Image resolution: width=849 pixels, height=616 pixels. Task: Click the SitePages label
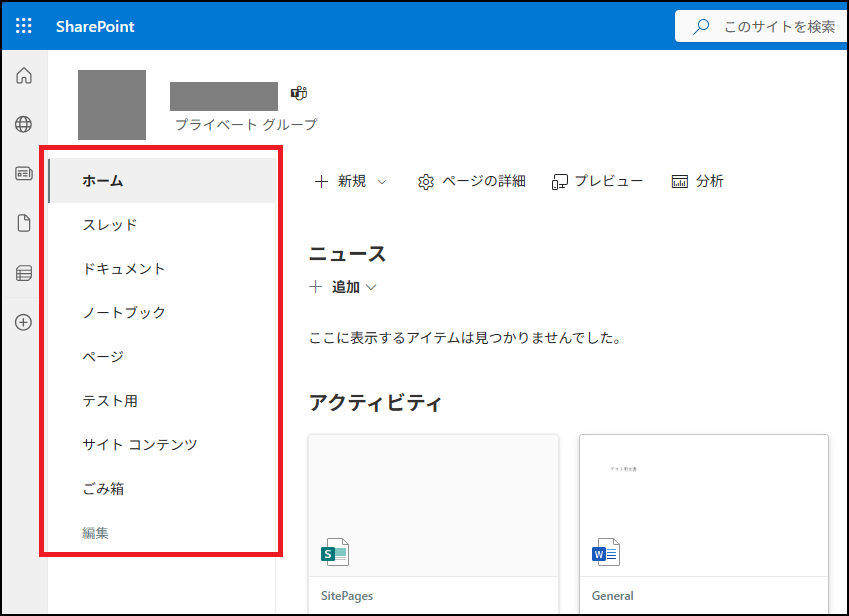pyautogui.click(x=347, y=596)
